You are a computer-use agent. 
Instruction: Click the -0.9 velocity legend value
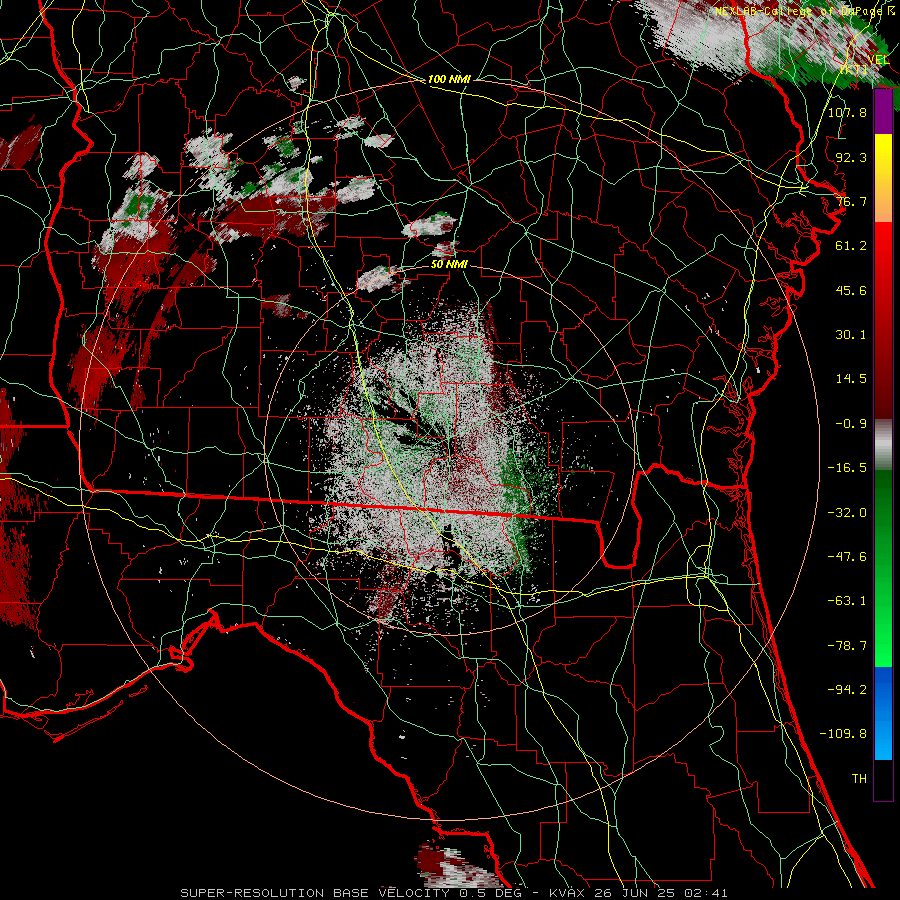pyautogui.click(x=851, y=424)
